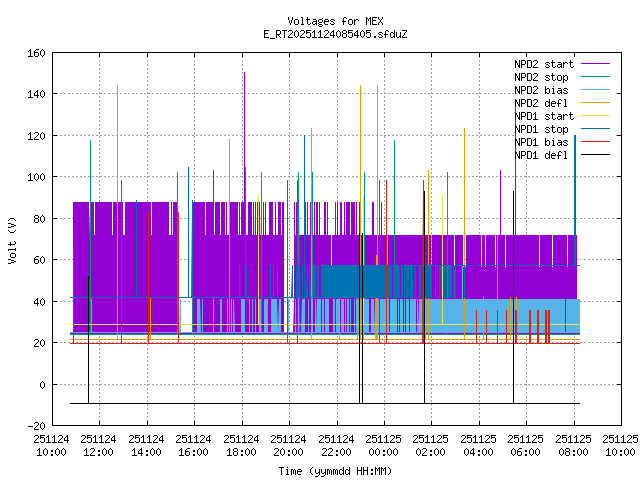
Task: Click the 251125 08:00 x-axis time tick
Action: (574, 445)
